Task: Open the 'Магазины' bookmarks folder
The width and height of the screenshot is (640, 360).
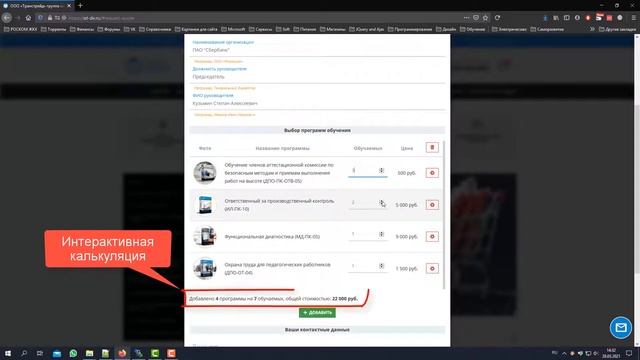Action: click(x=333, y=29)
